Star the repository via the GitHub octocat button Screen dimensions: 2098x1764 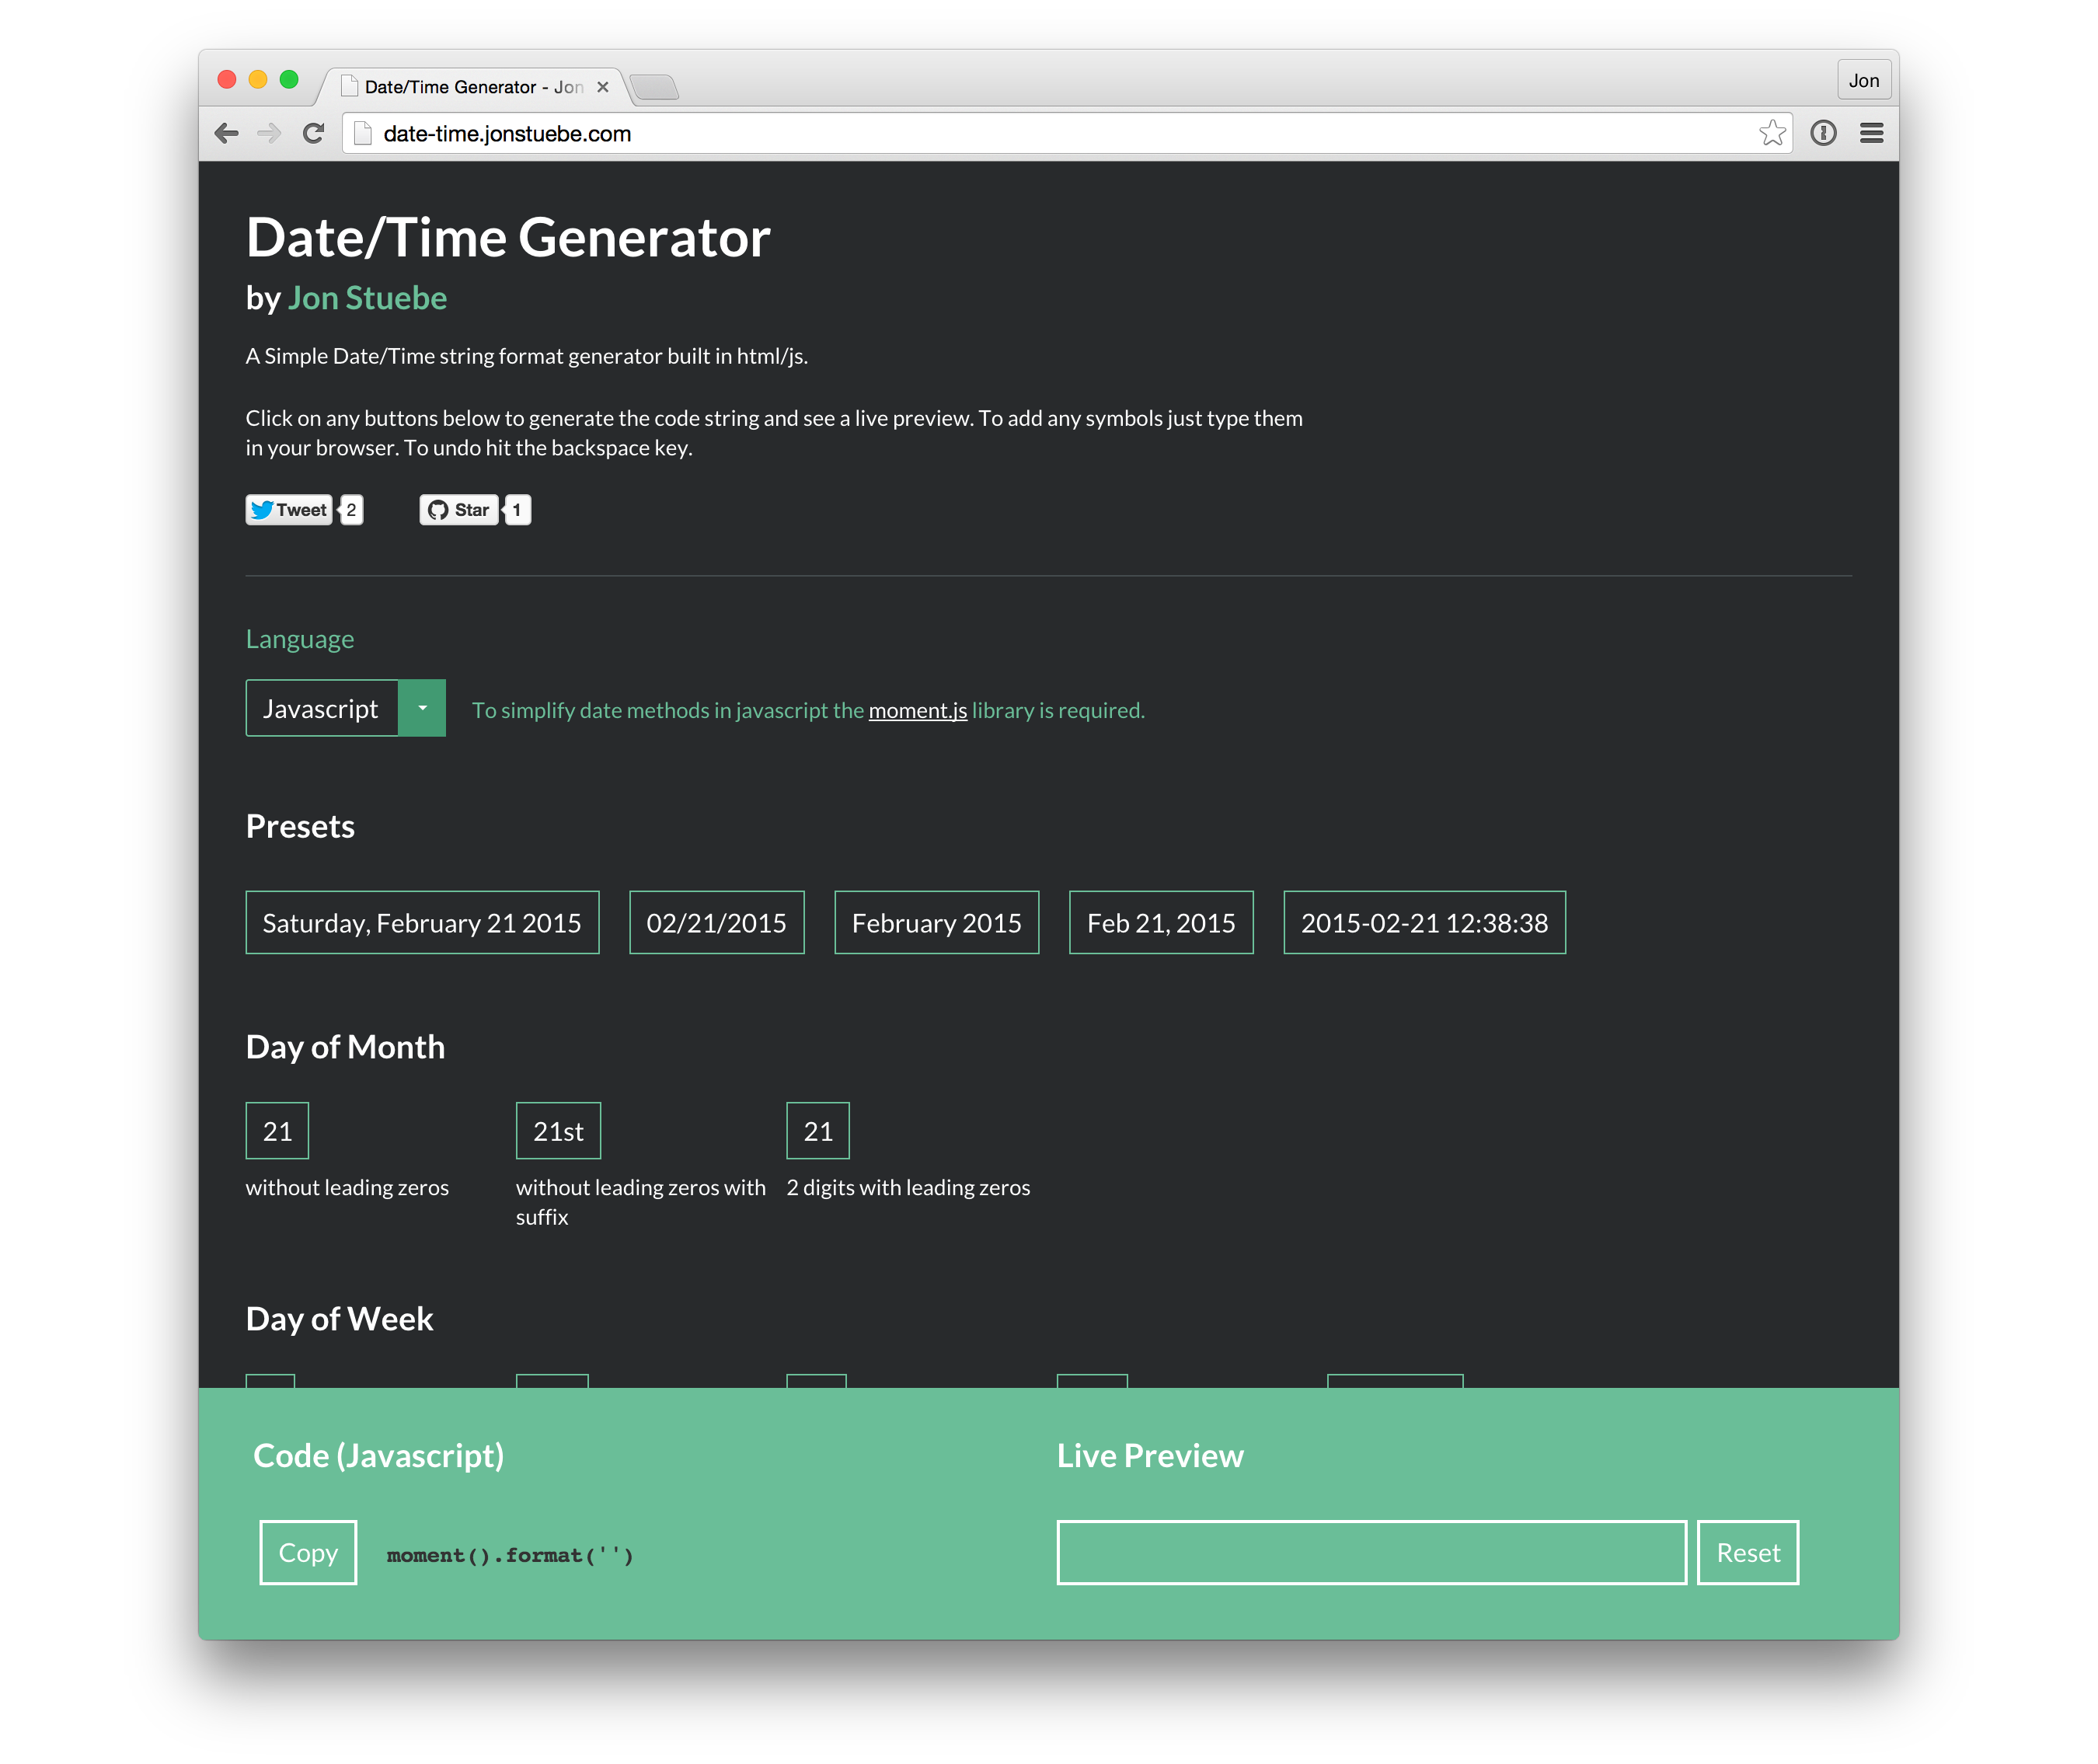458,510
